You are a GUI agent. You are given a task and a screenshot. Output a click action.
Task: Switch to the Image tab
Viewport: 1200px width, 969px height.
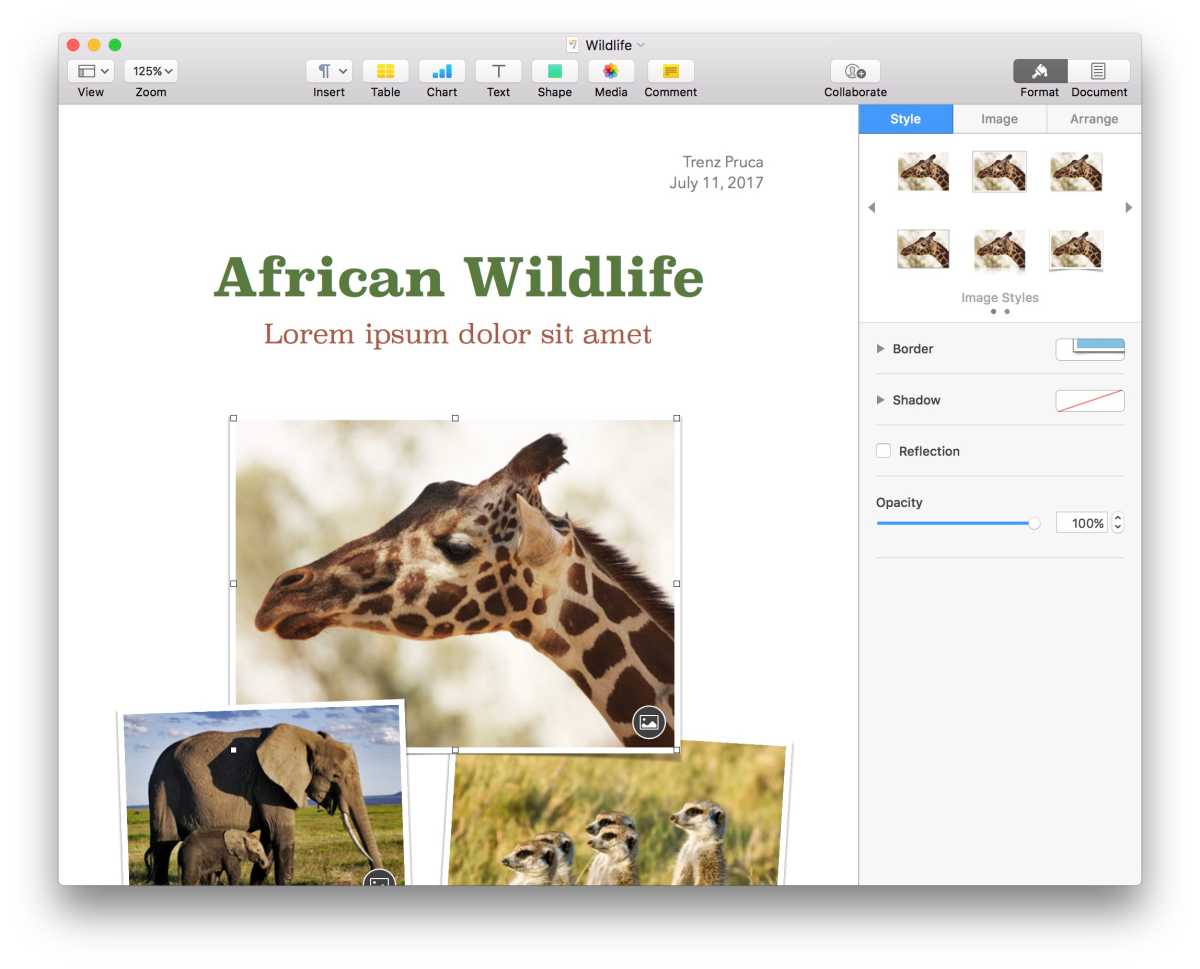[999, 119]
